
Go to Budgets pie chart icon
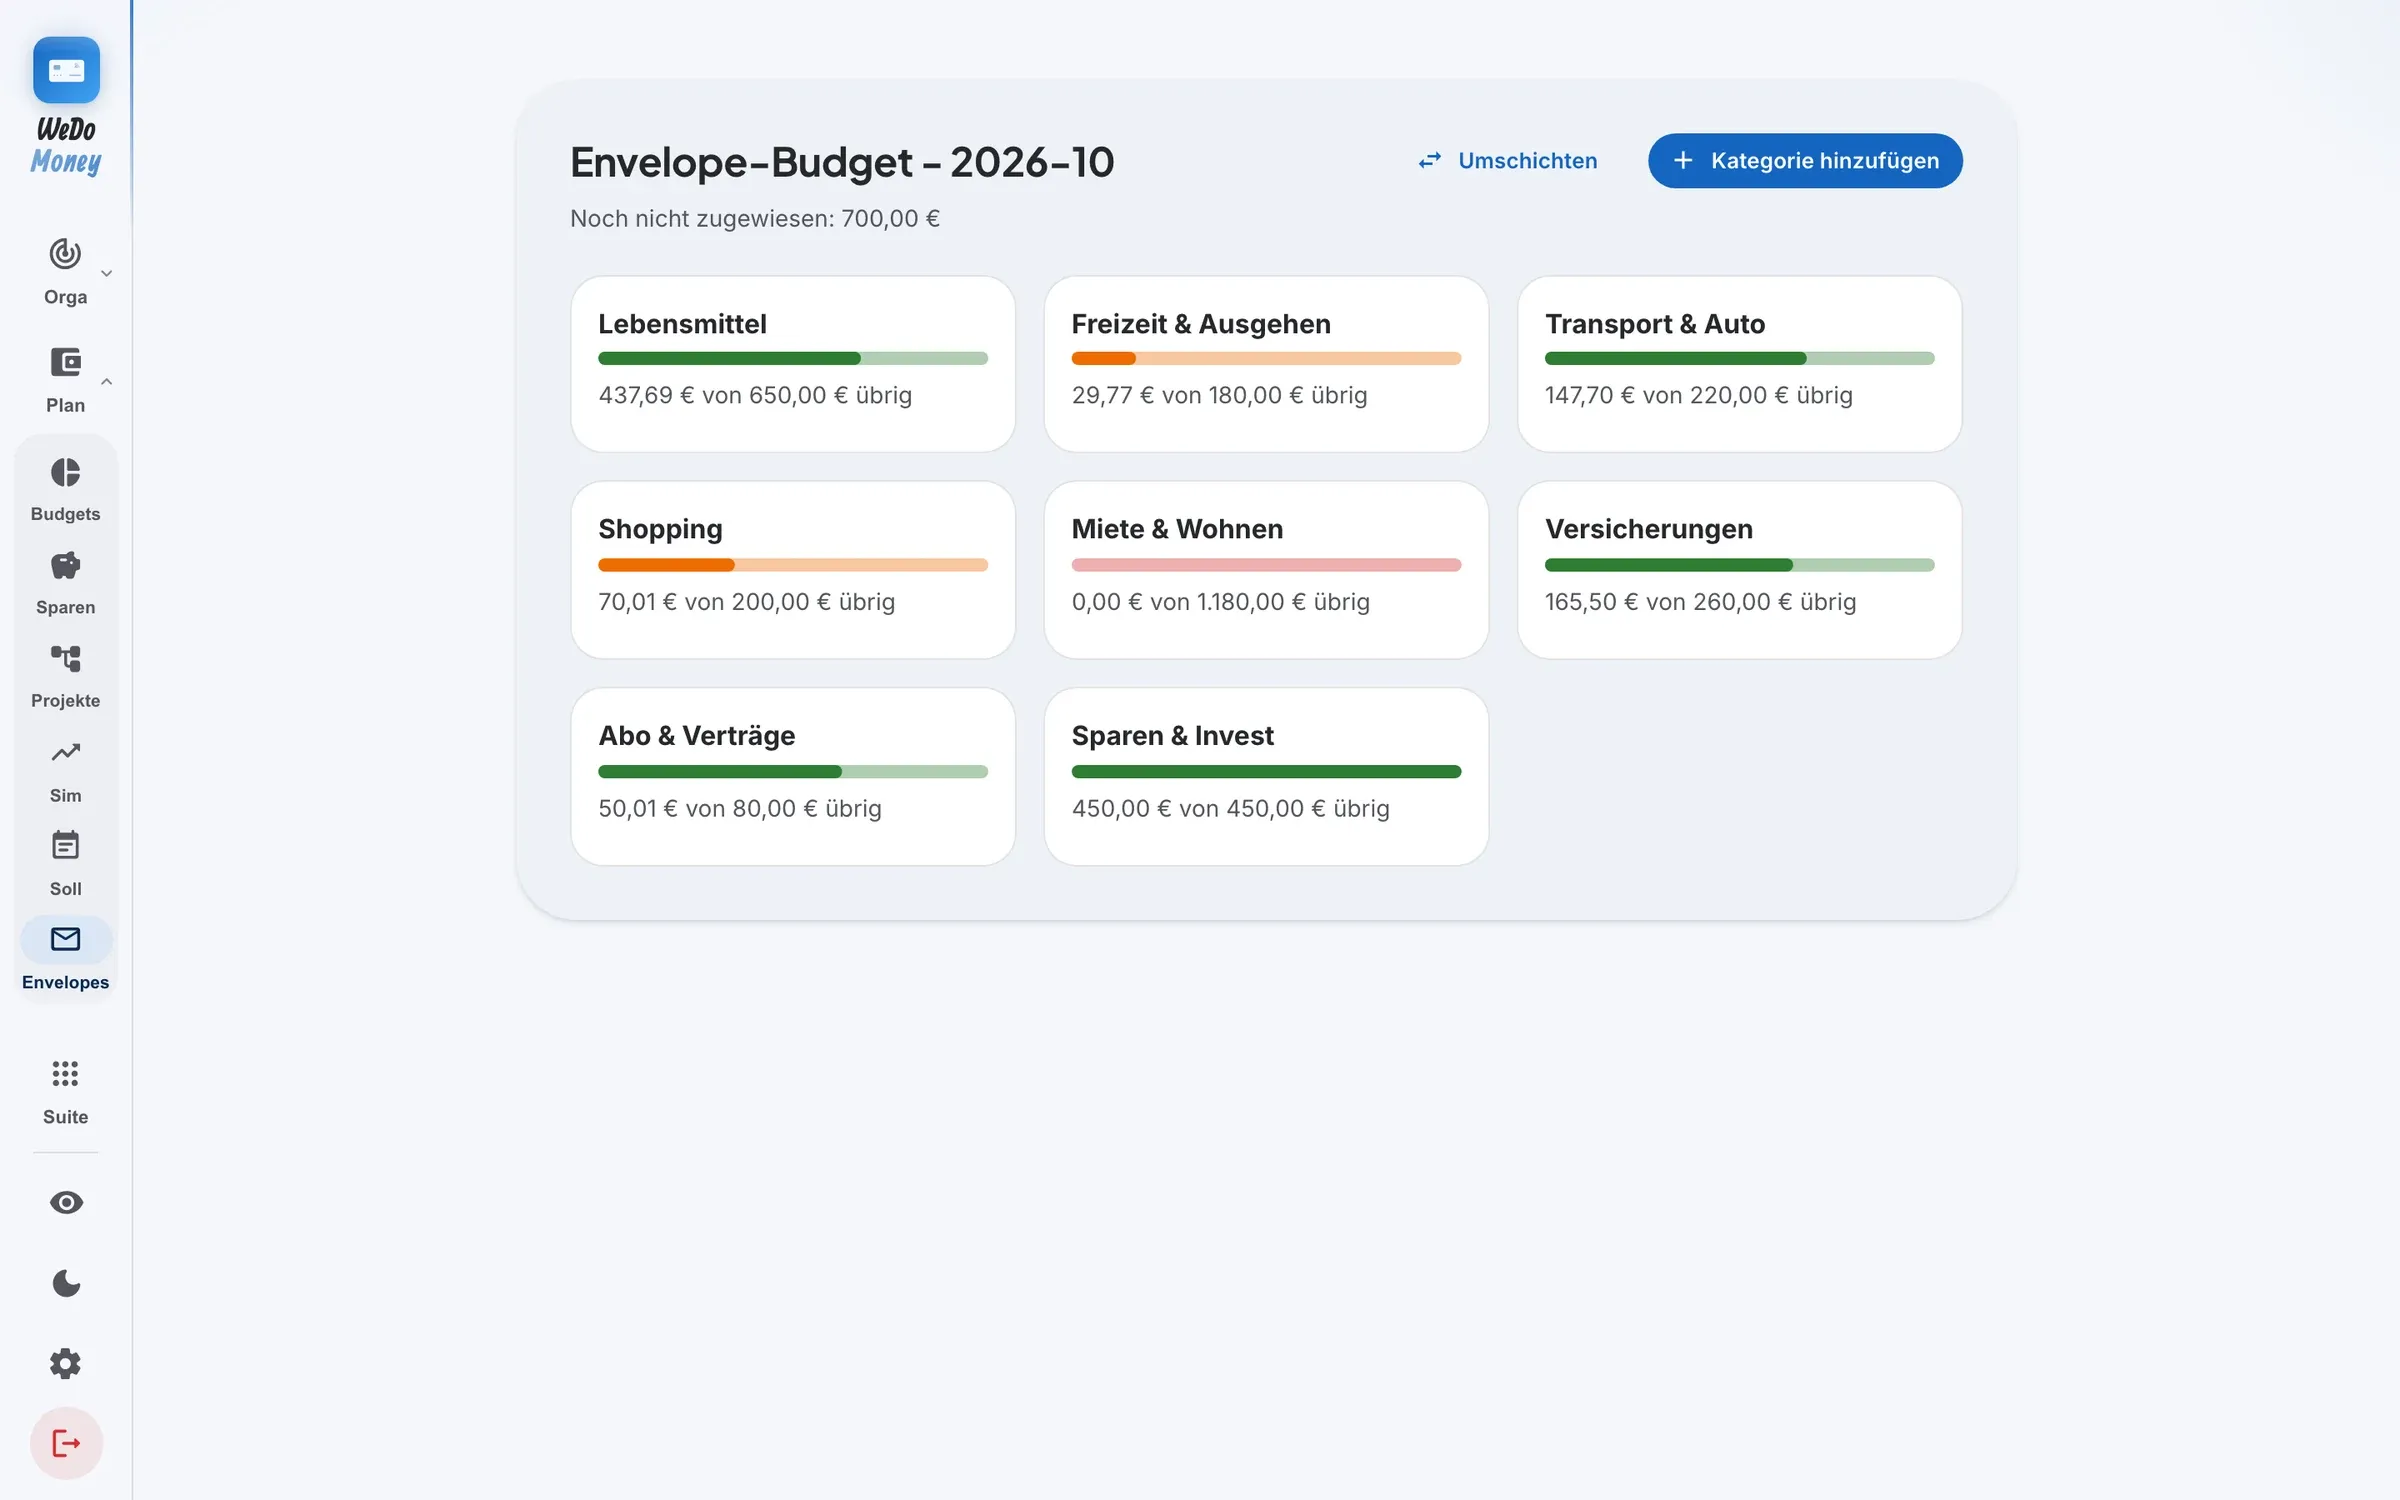[x=65, y=472]
